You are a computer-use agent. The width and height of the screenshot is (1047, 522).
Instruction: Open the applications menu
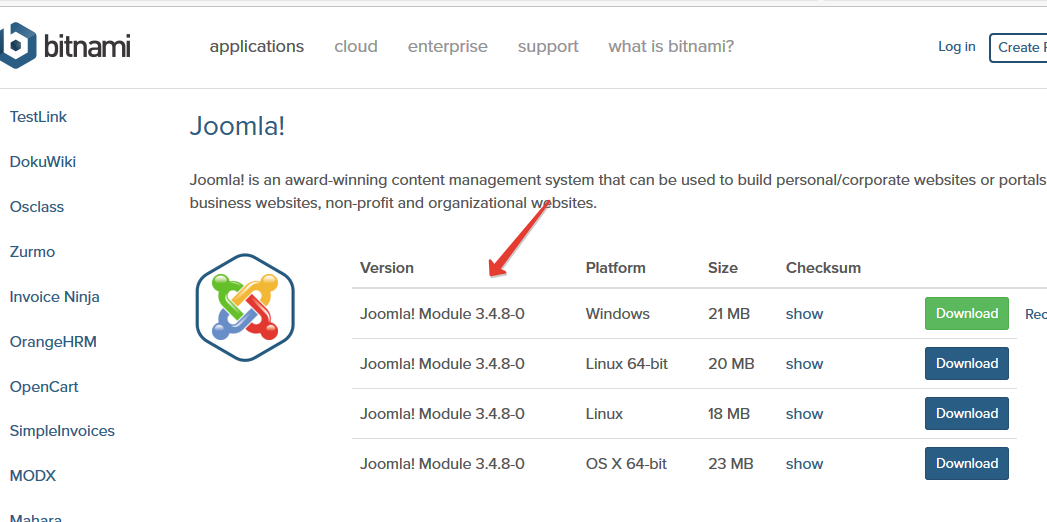pos(256,46)
